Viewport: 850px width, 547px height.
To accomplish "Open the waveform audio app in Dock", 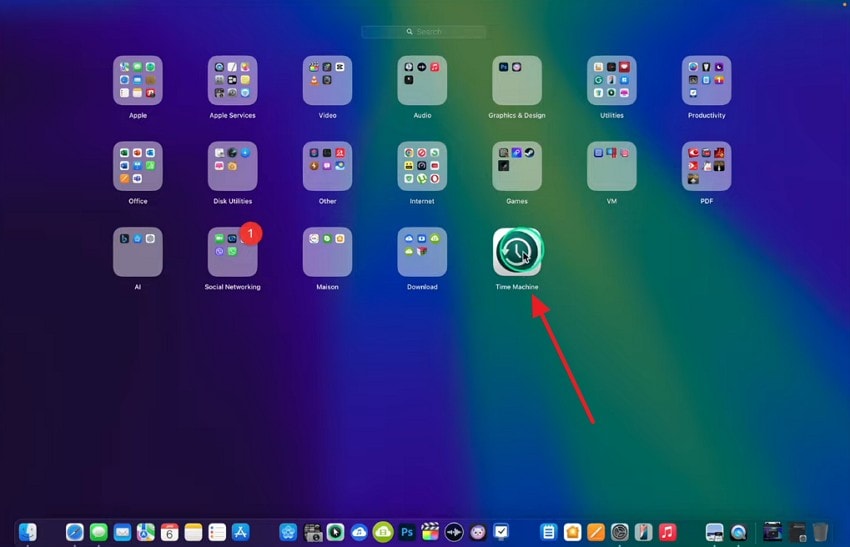I will click(454, 532).
